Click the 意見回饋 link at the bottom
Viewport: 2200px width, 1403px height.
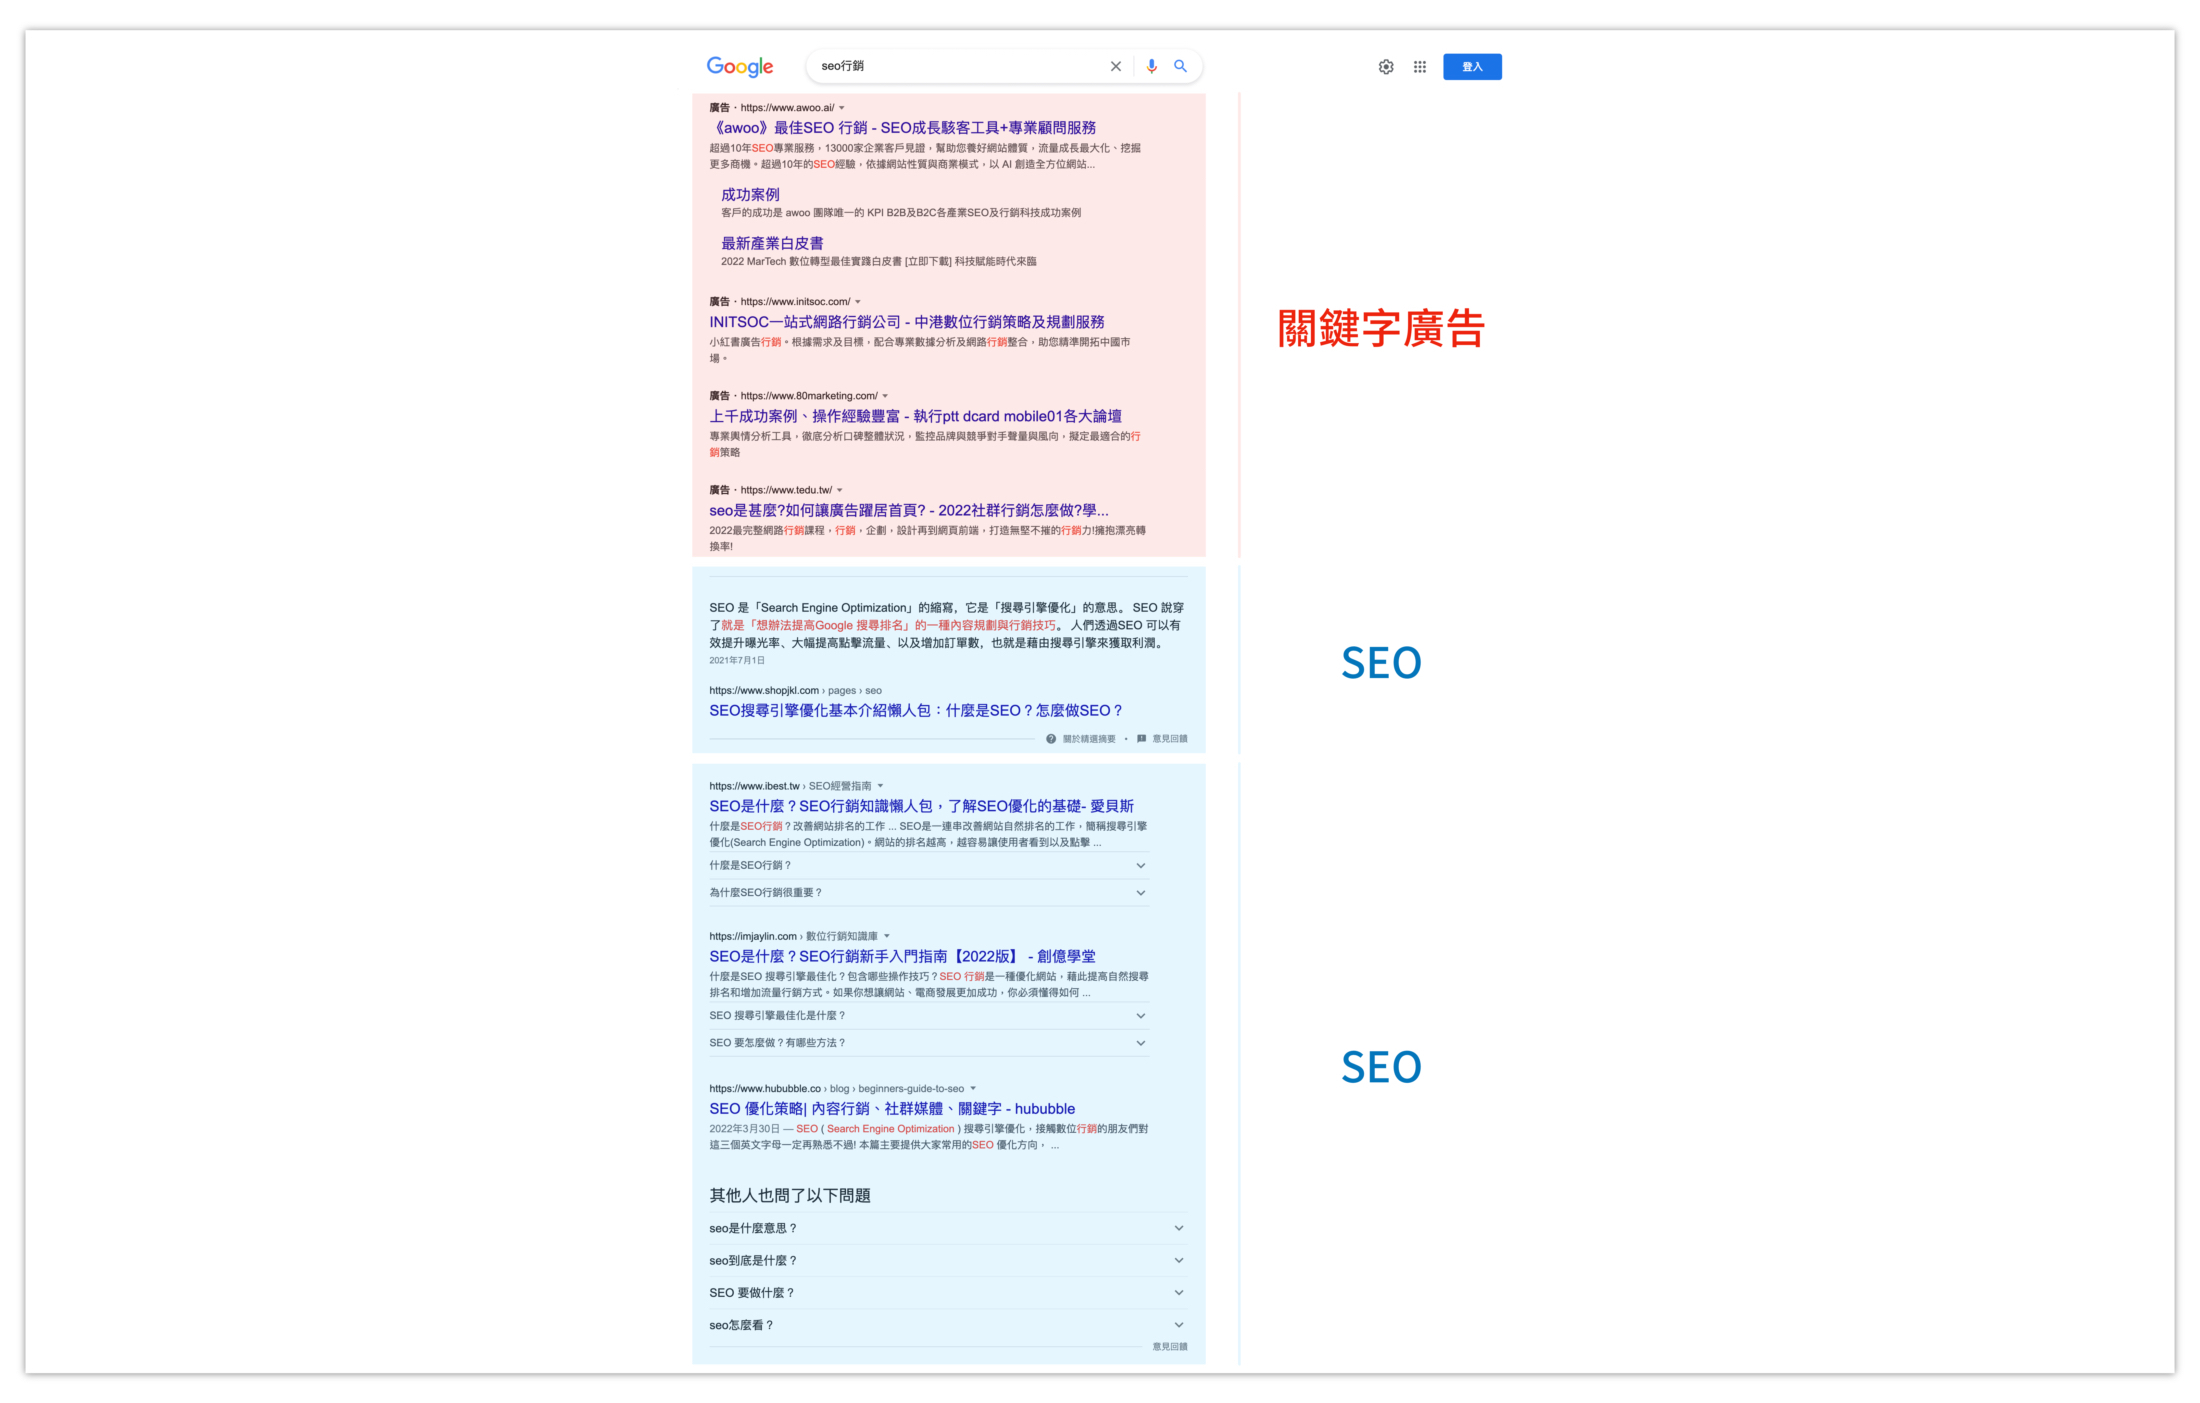click(x=1168, y=1346)
